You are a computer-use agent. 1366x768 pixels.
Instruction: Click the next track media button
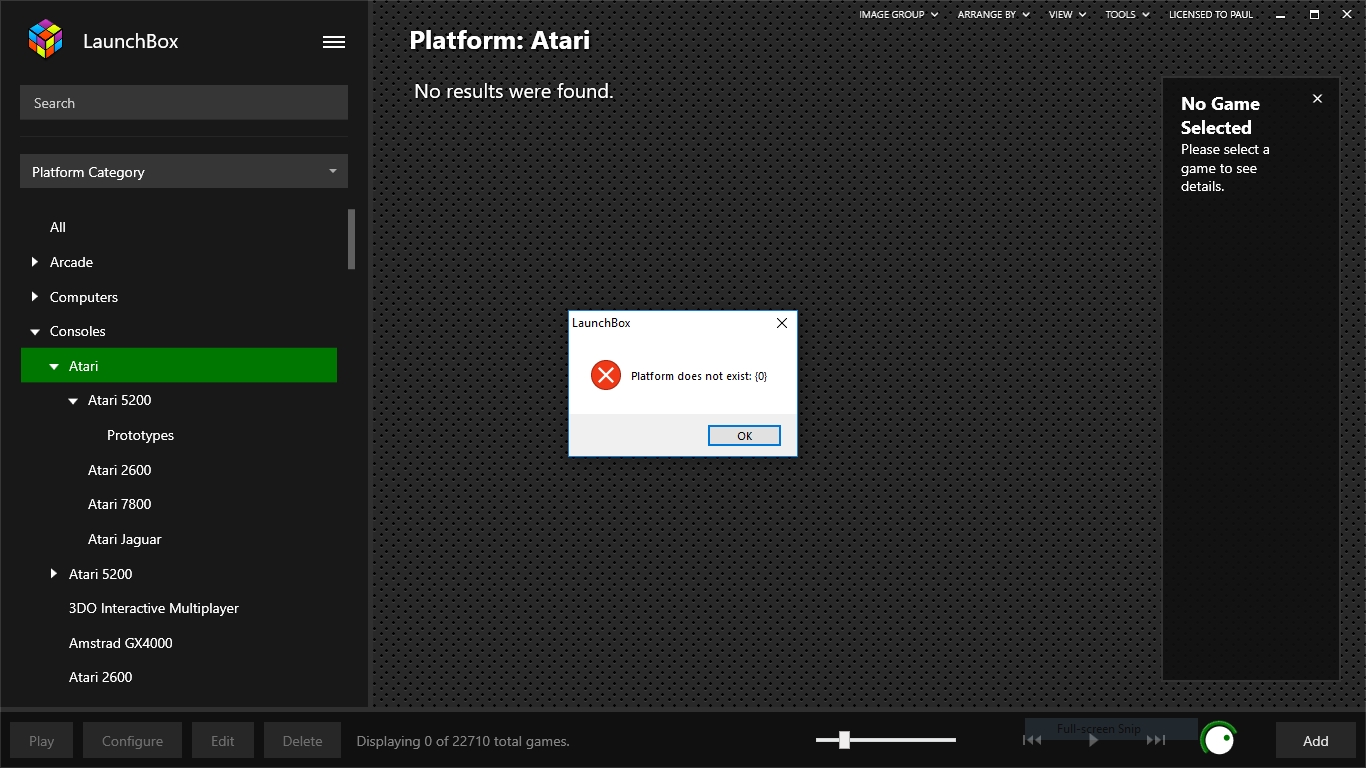1156,740
